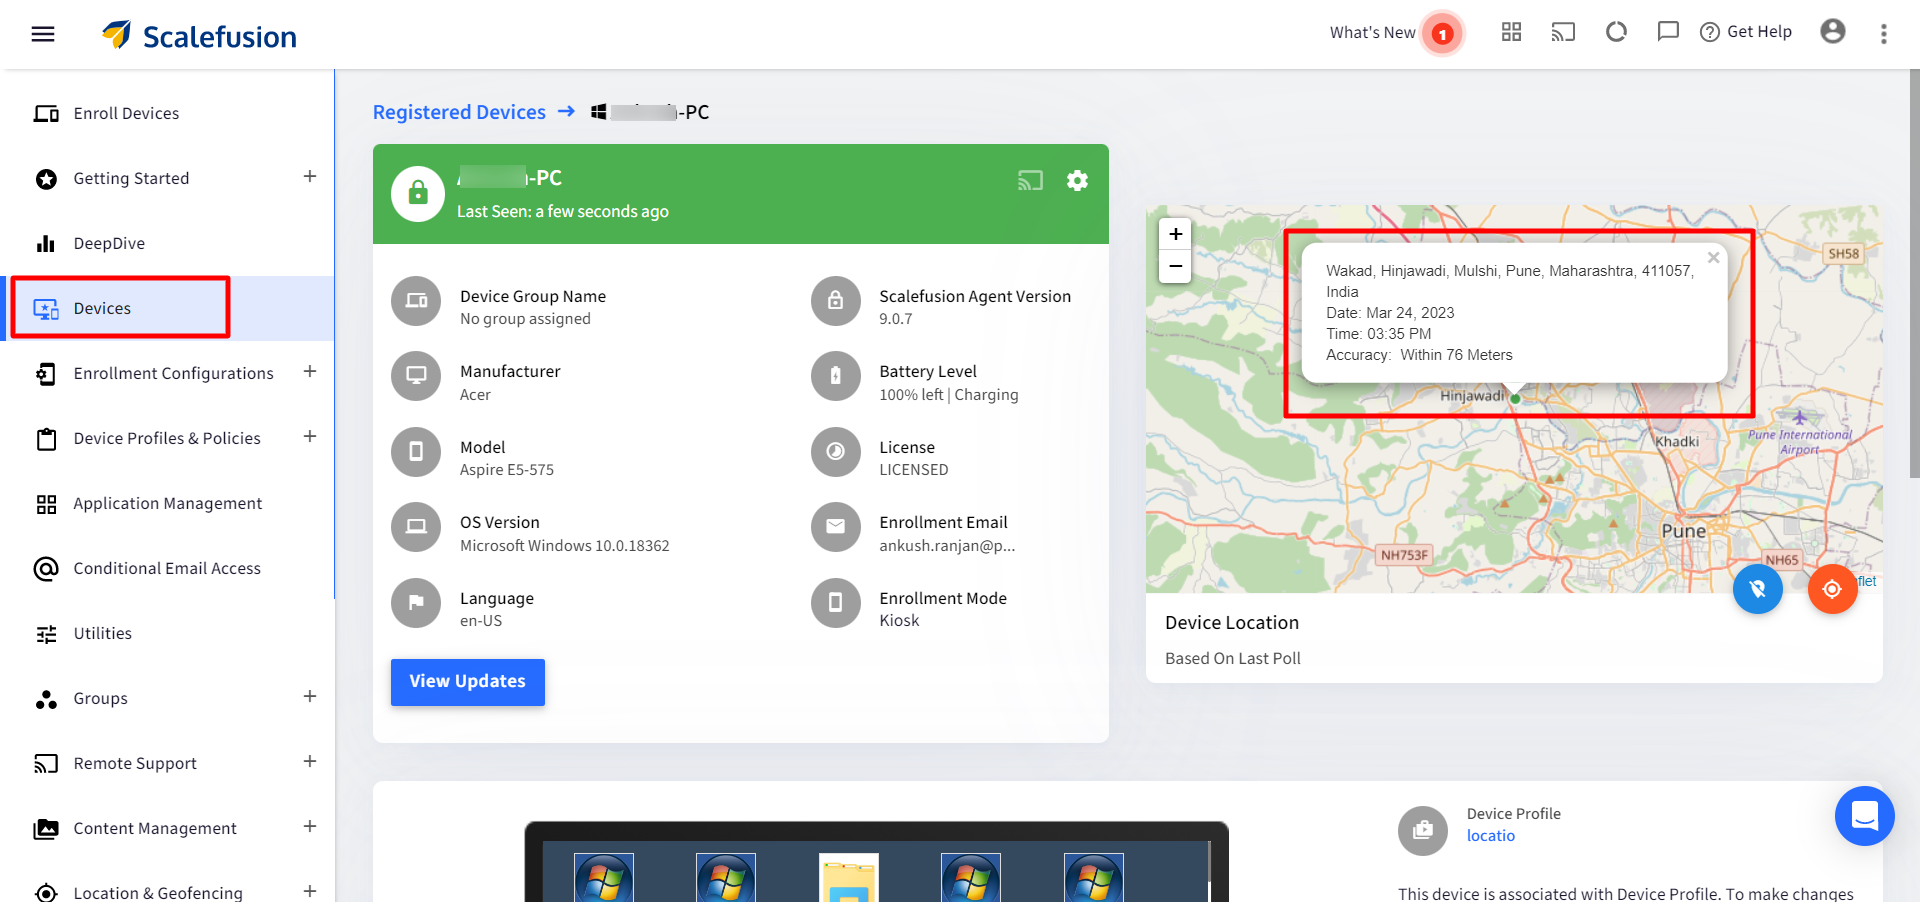Open the vertical three-dot more menu
This screenshot has height=902, width=1920.
1884,34
